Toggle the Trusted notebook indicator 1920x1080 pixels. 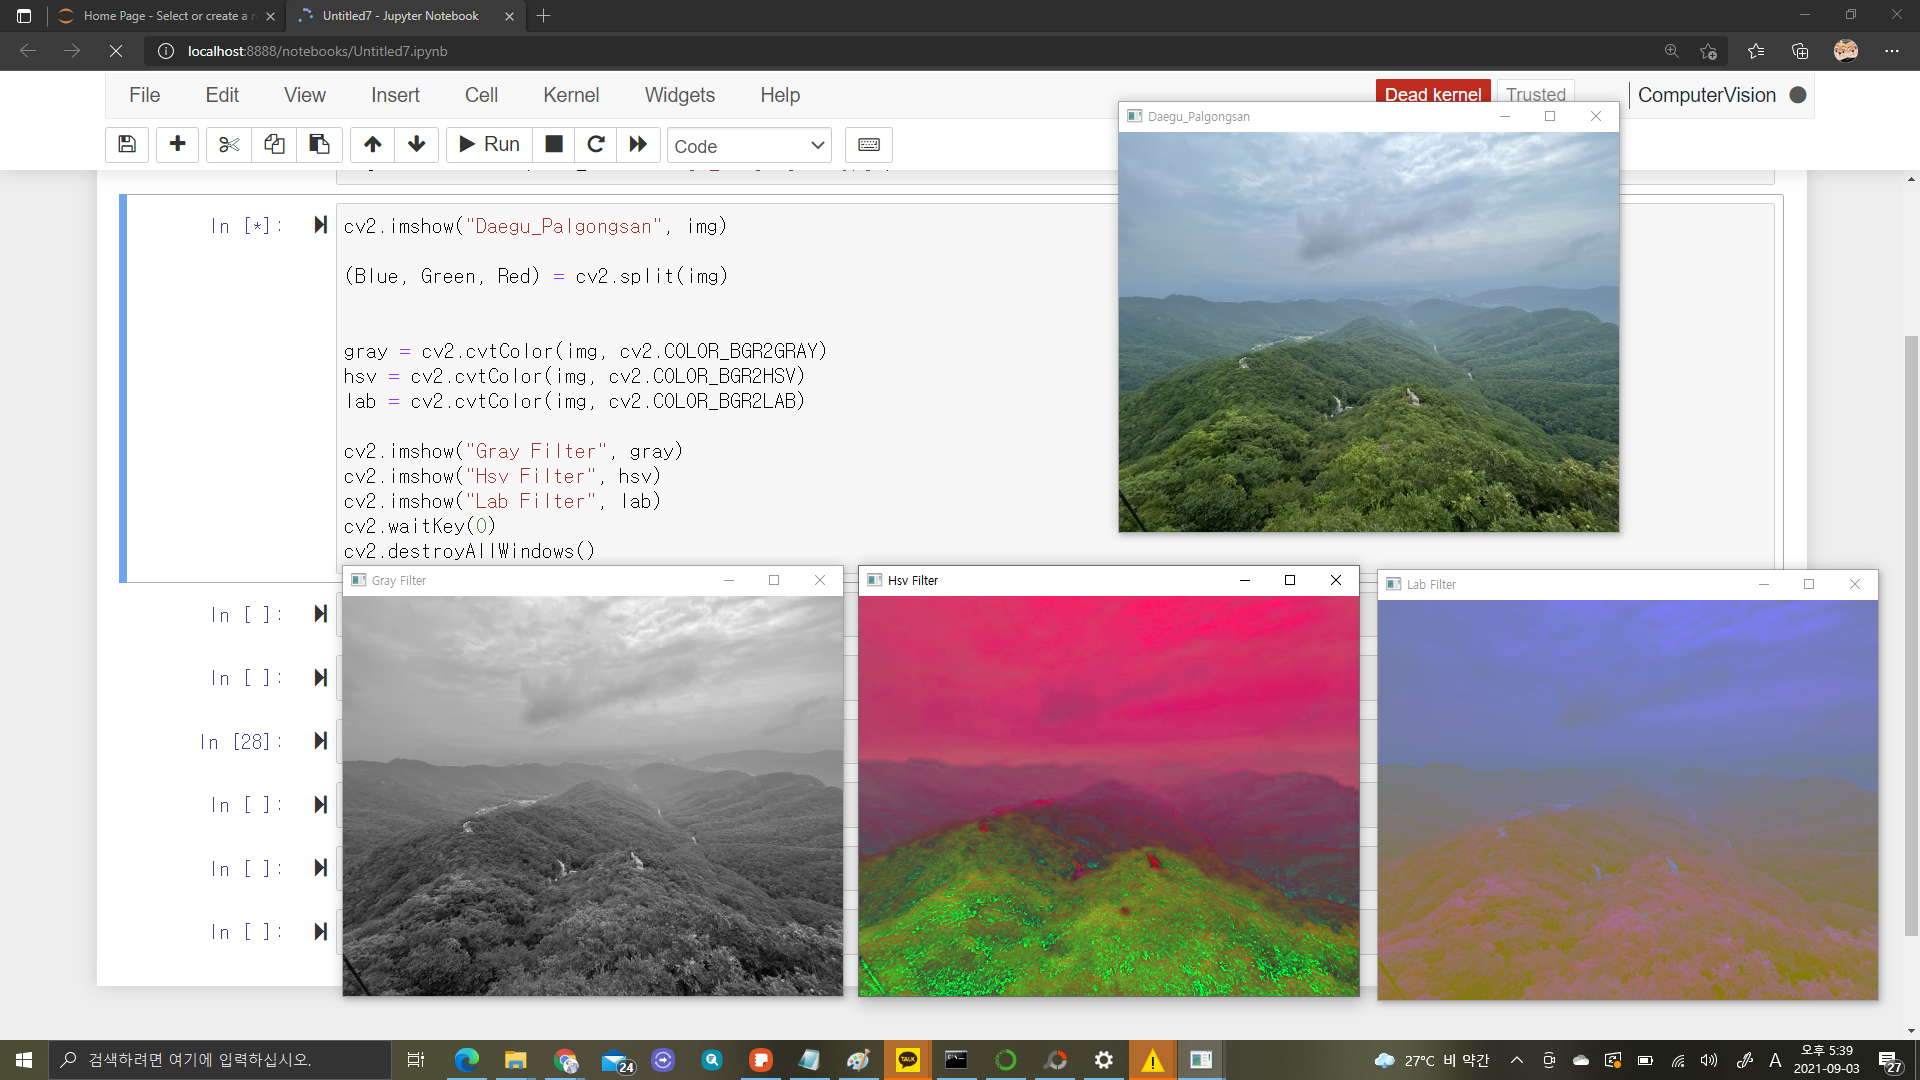[1535, 94]
